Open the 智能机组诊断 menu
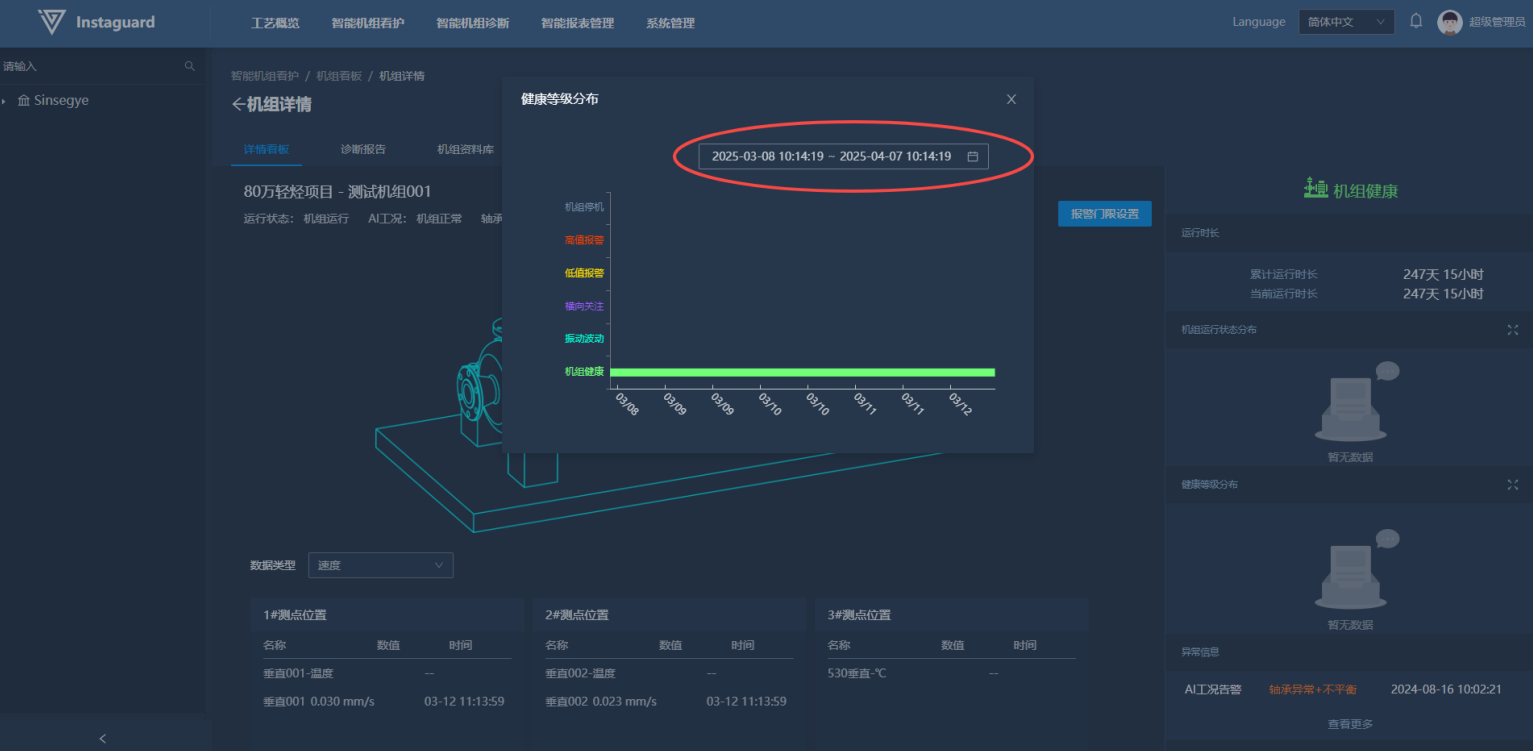The height and width of the screenshot is (751, 1533). click(x=472, y=23)
